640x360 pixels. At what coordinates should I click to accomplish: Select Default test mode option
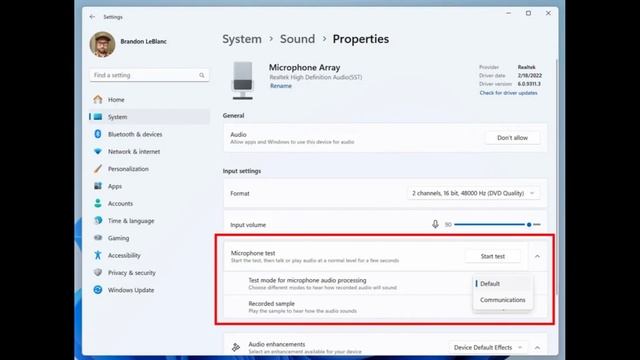502,284
